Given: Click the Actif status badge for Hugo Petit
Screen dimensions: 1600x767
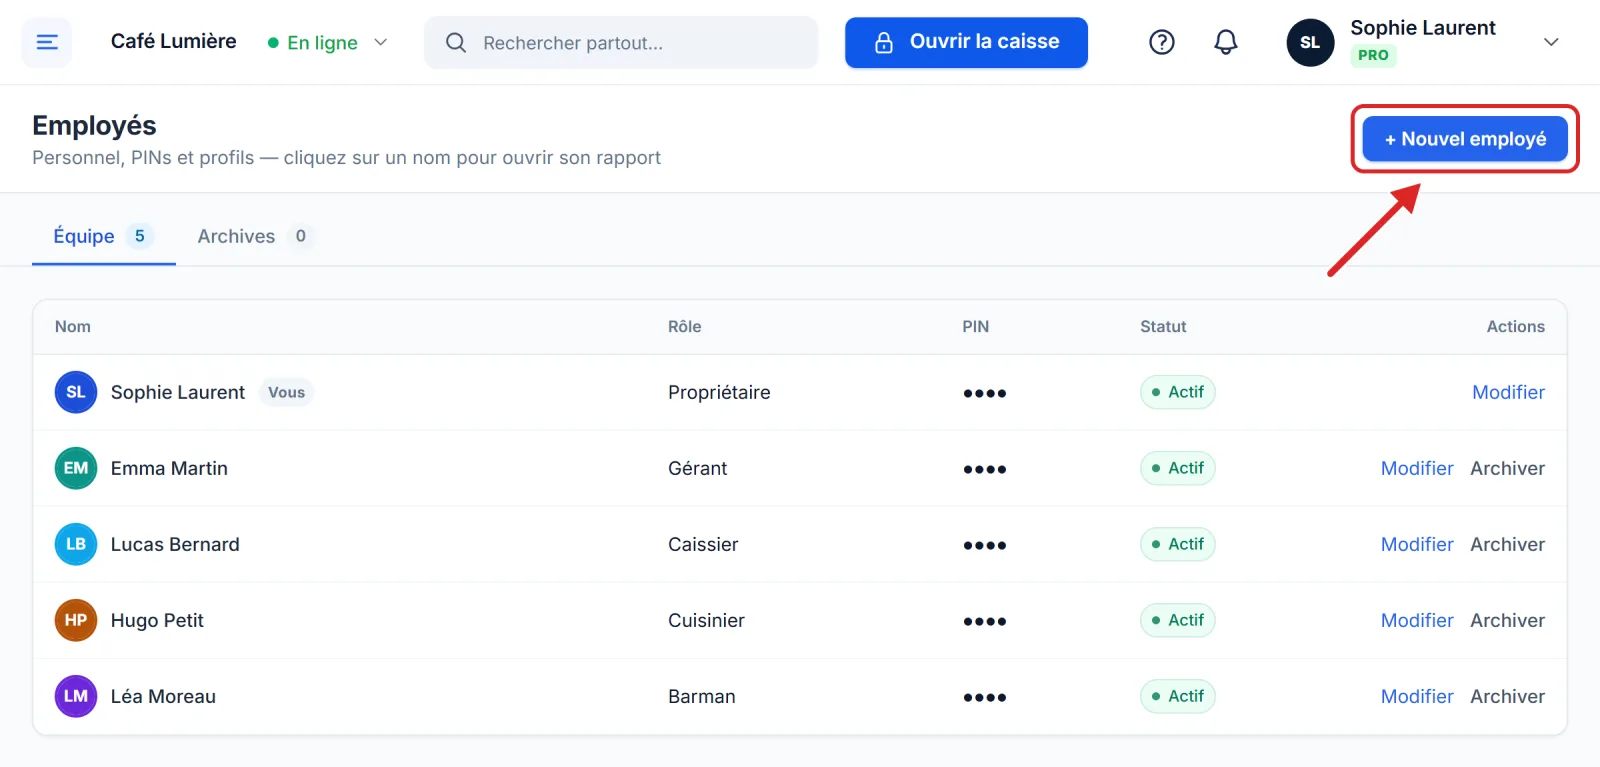Looking at the screenshot, I should coord(1178,620).
